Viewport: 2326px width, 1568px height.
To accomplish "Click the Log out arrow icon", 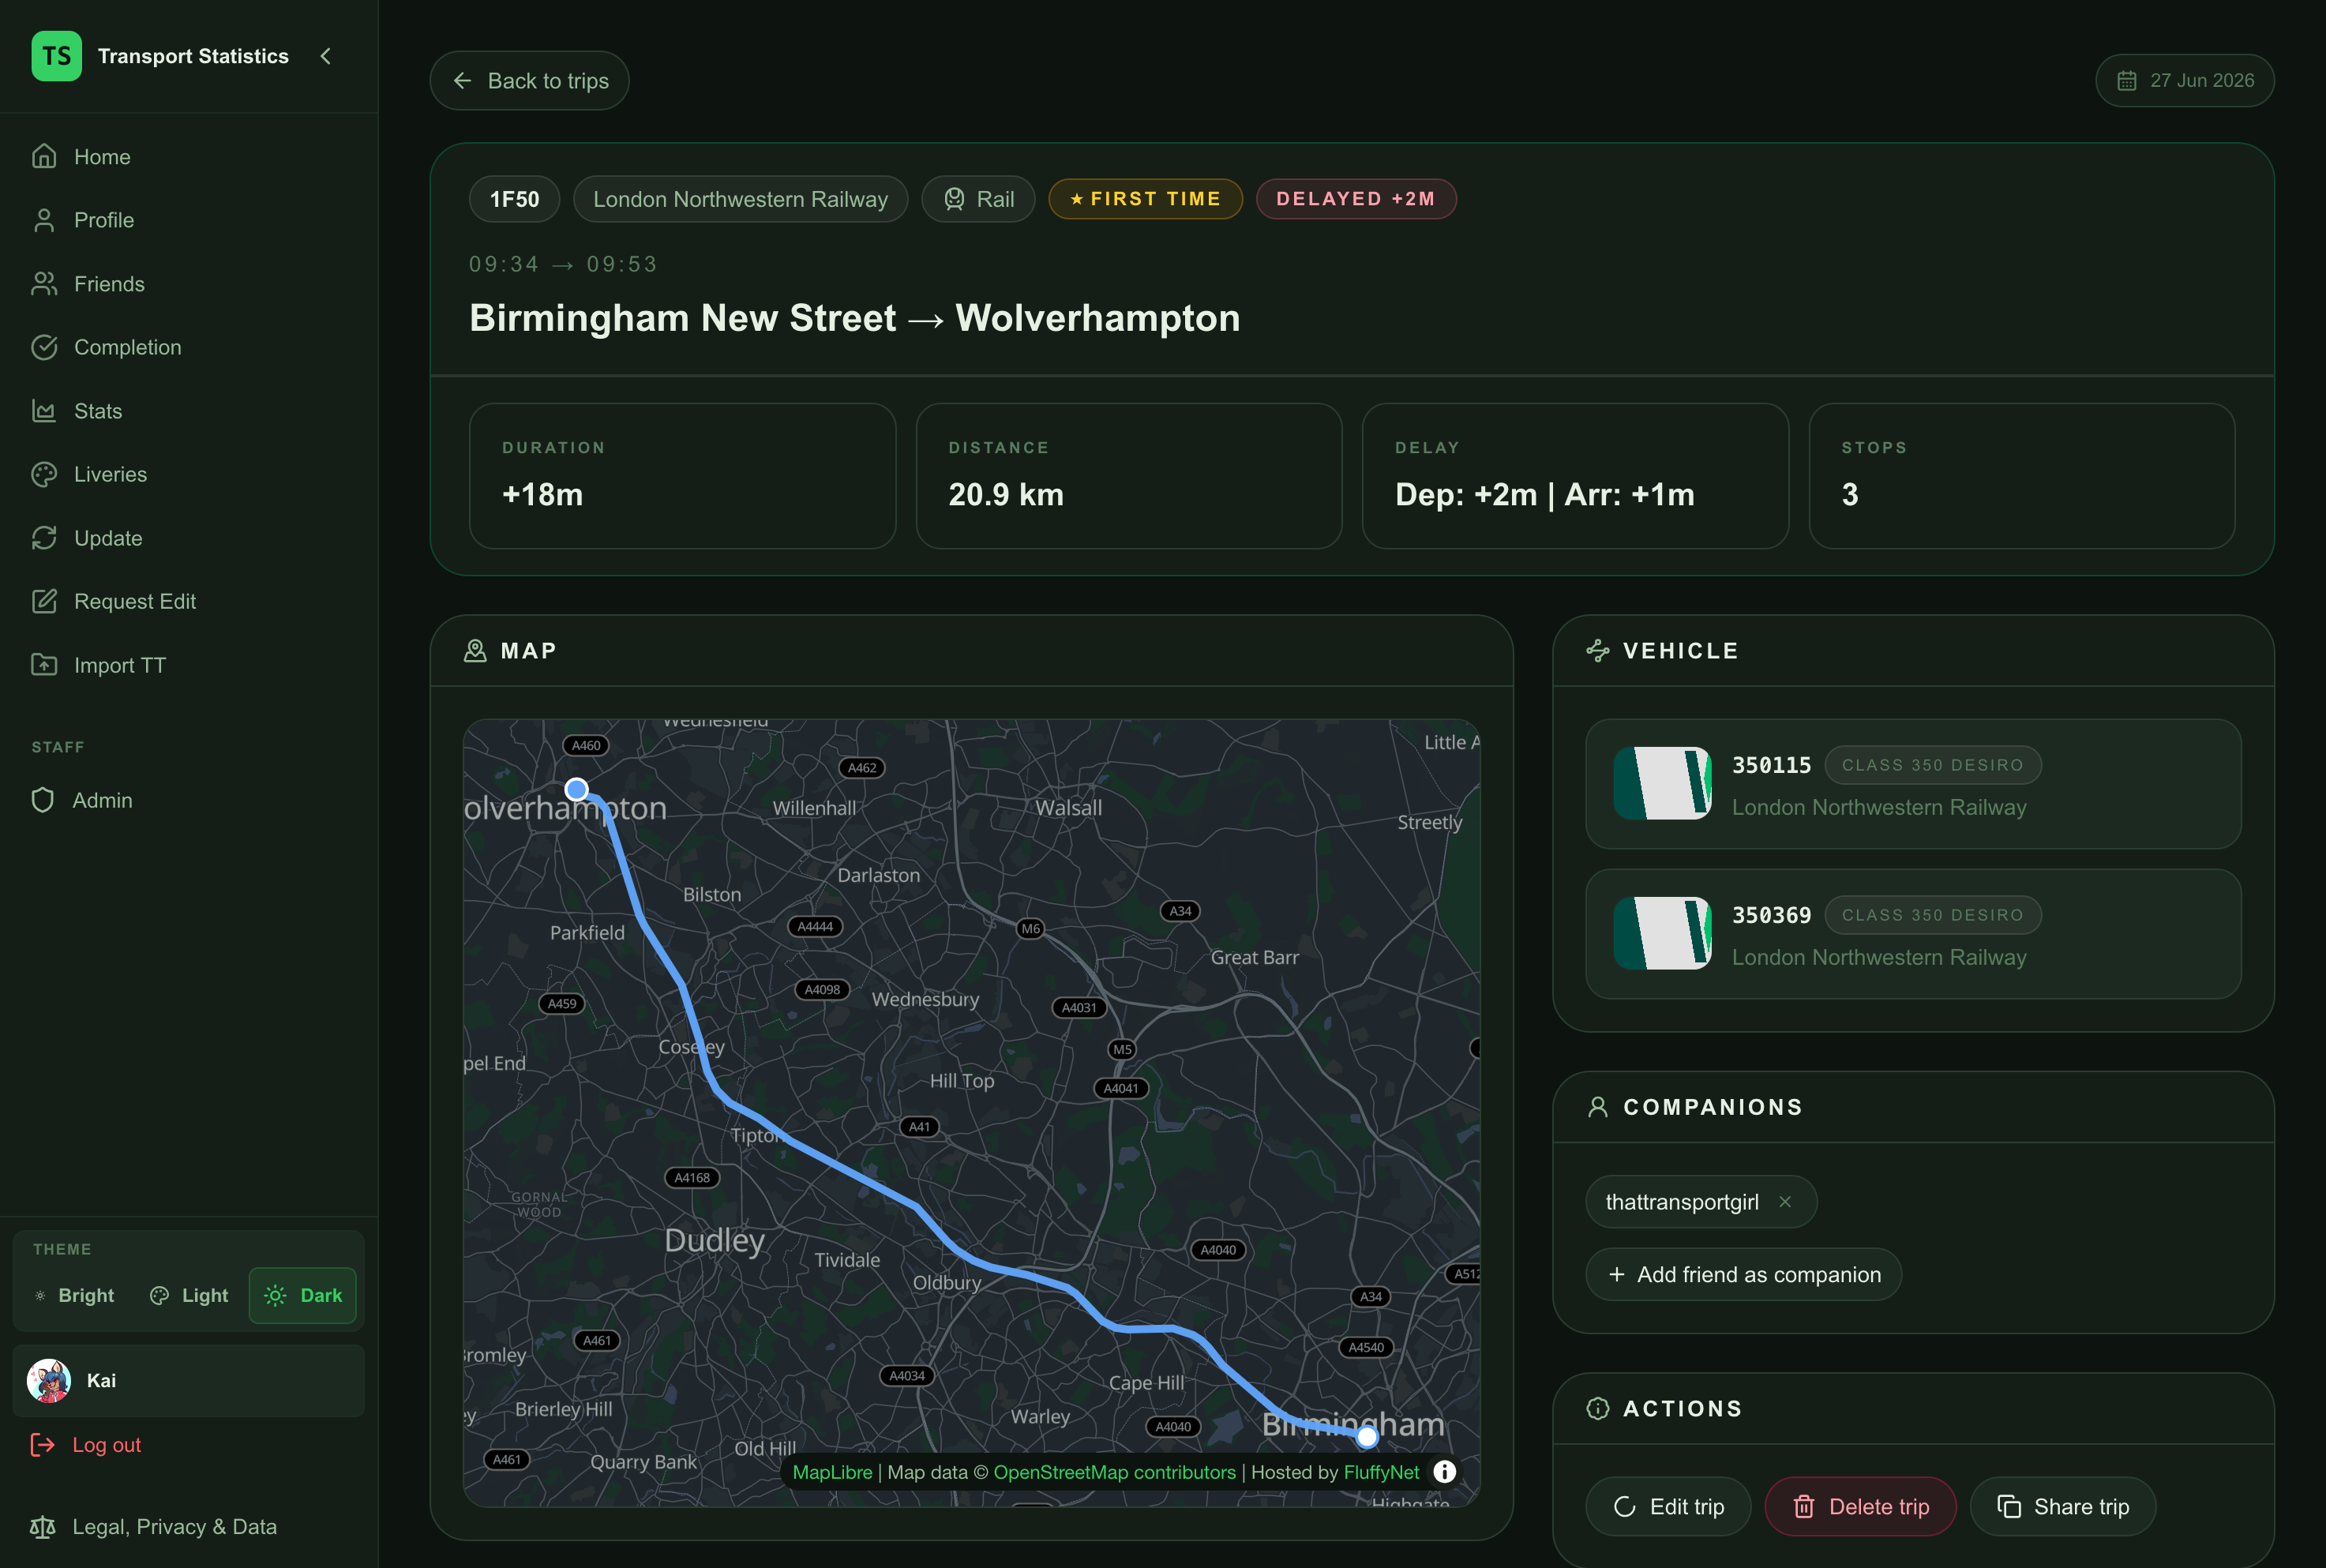I will coord(43,1445).
